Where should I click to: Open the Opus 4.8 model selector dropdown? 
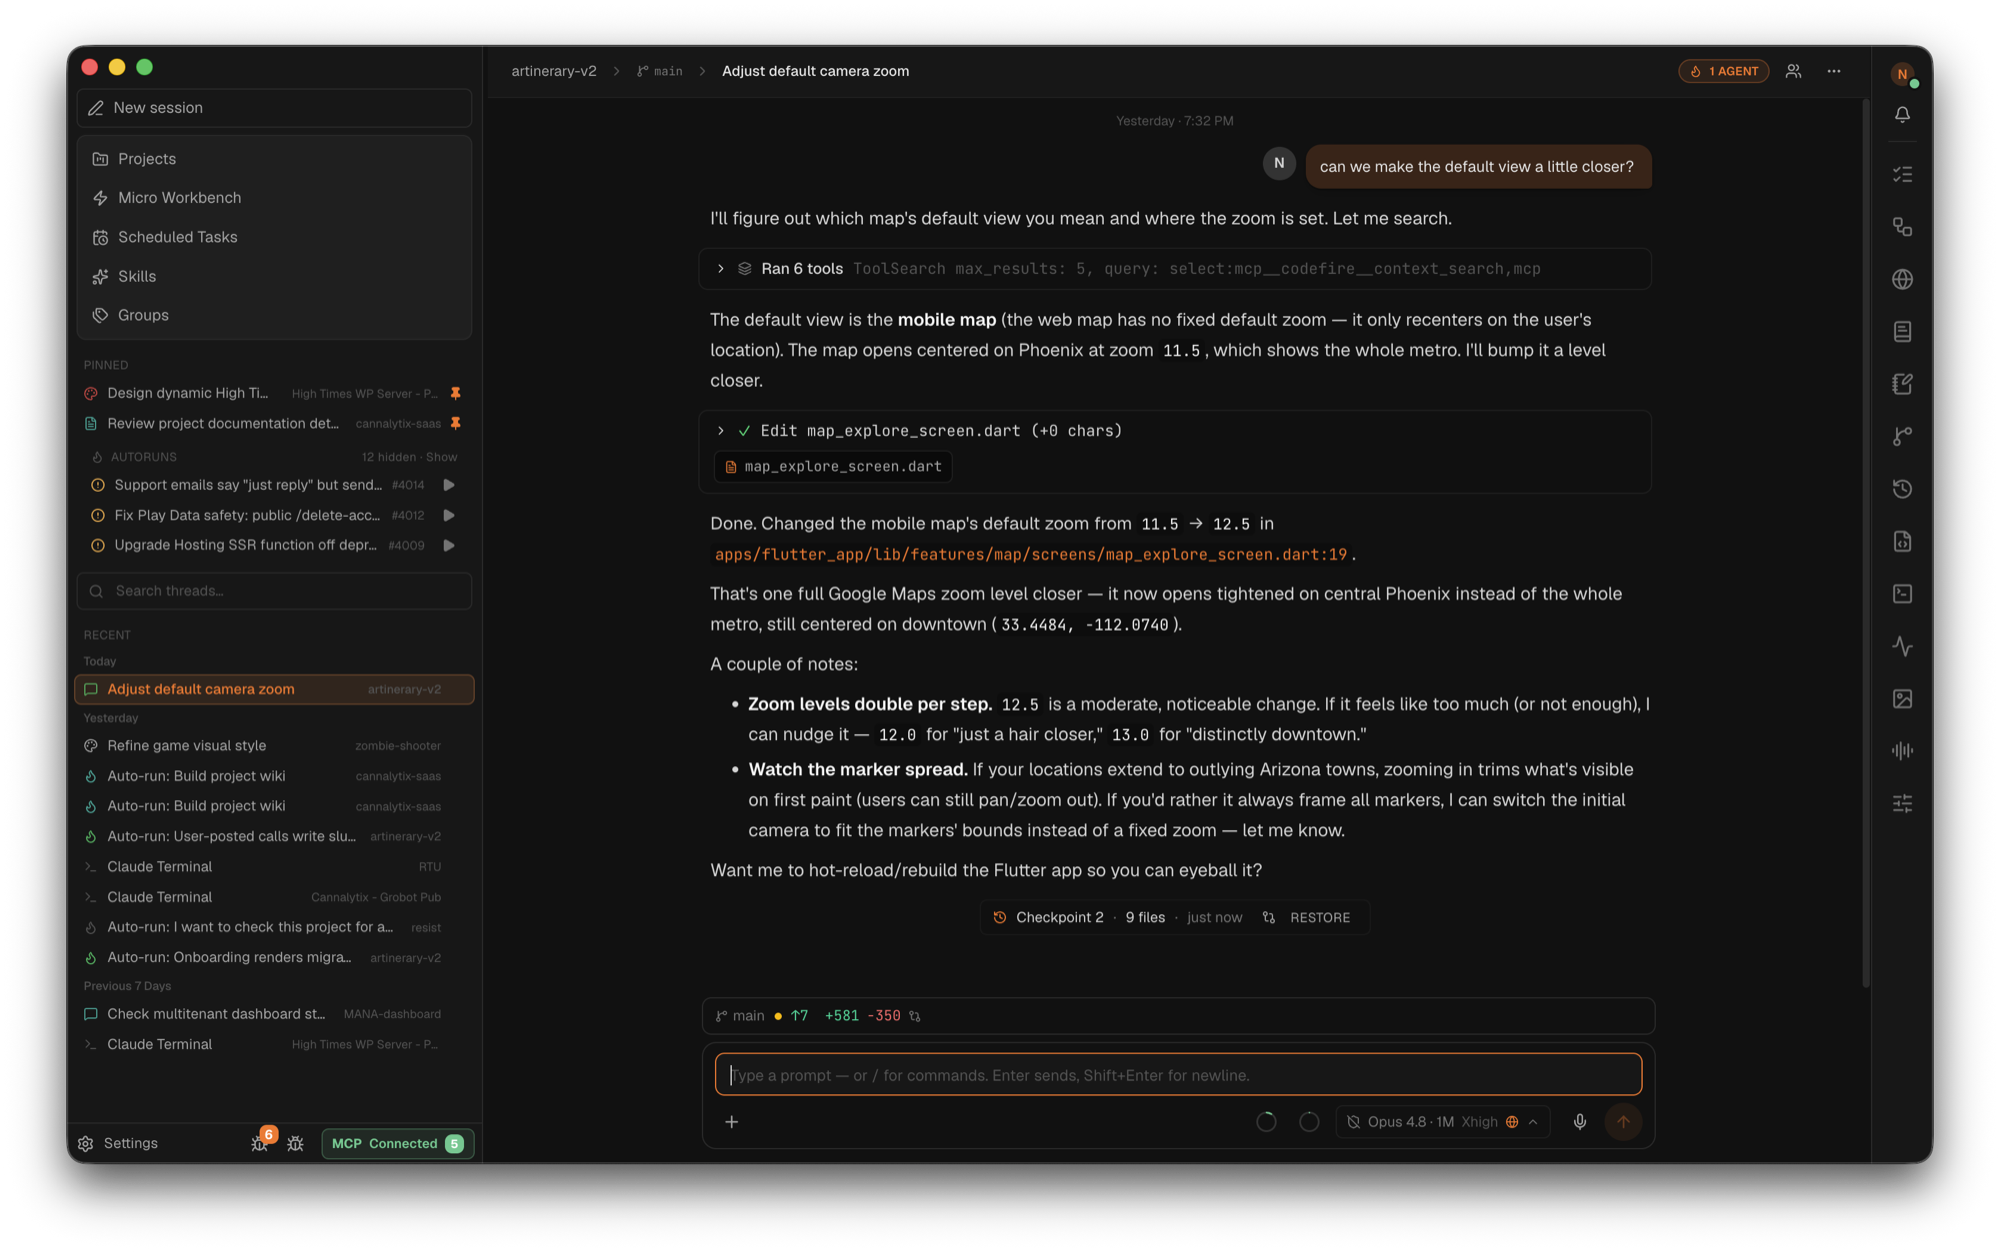click(1442, 1122)
